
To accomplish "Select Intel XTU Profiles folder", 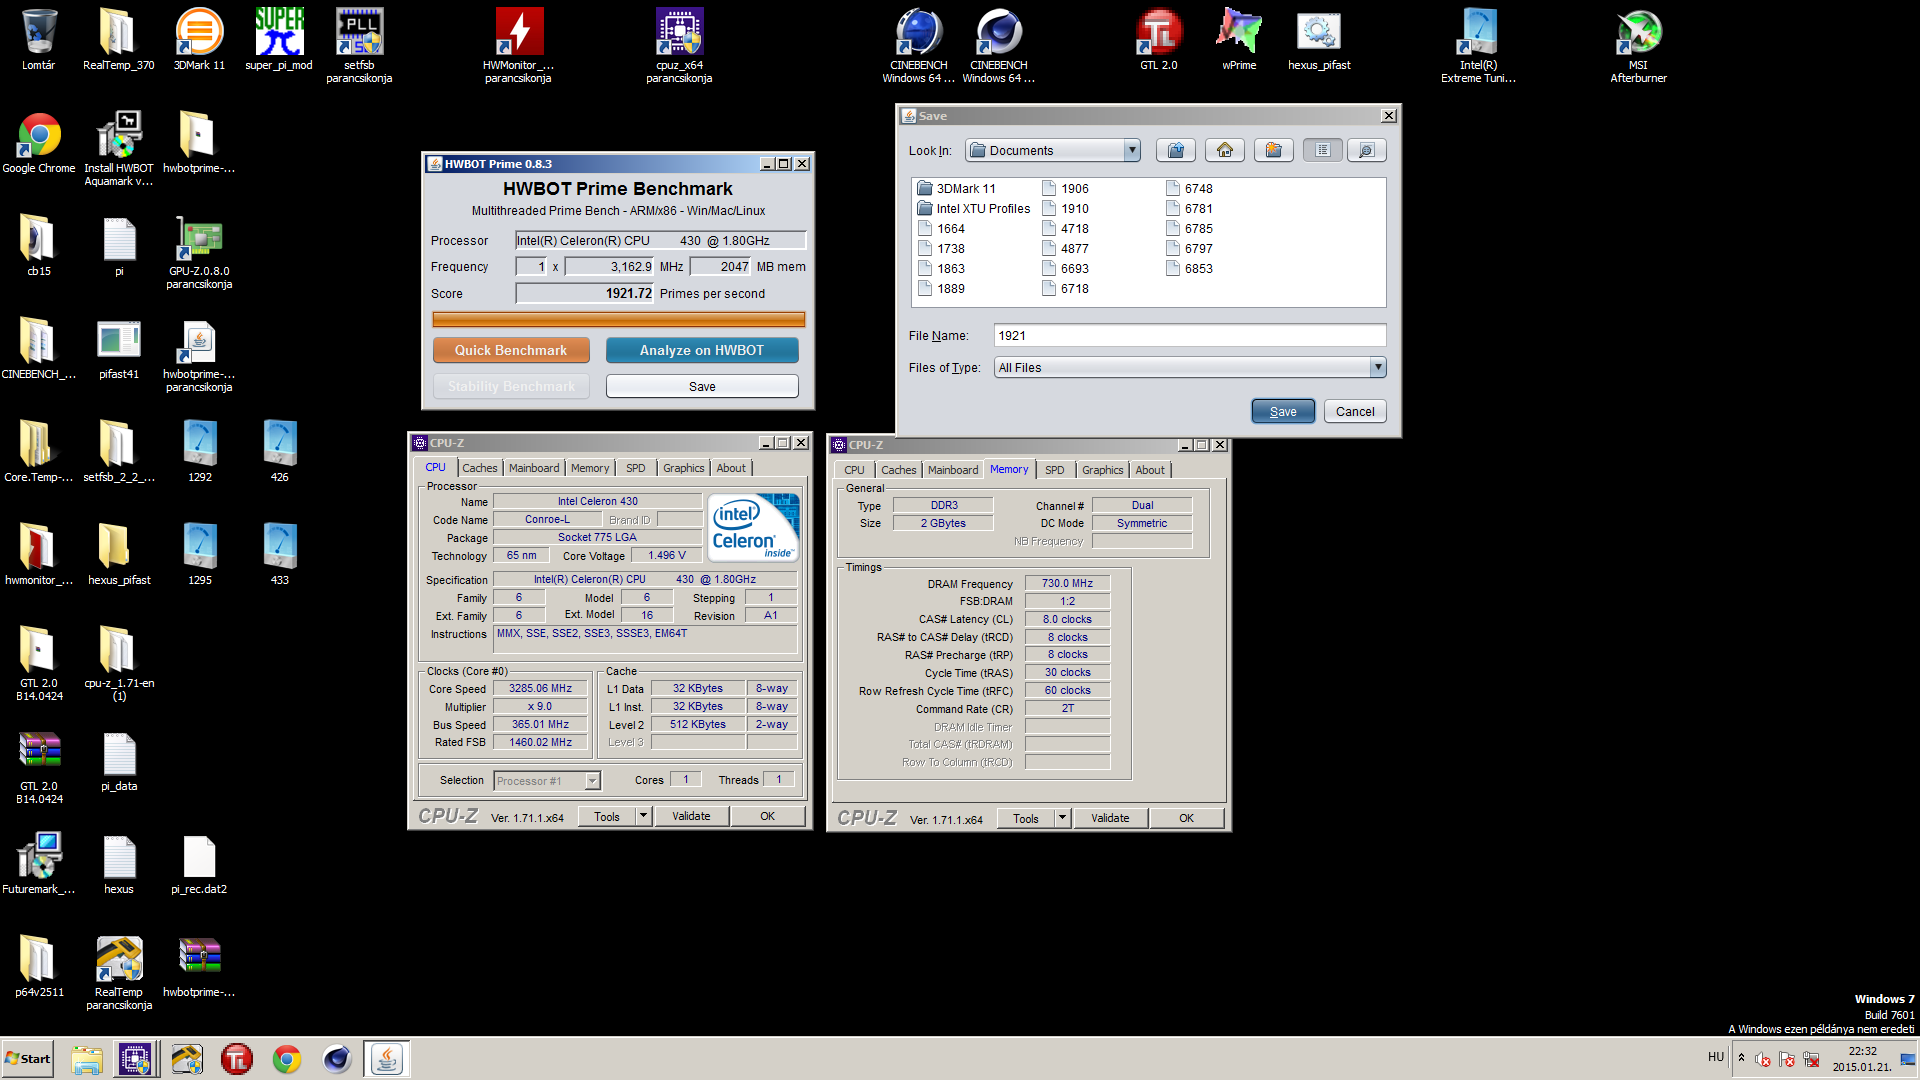I will [x=974, y=209].
